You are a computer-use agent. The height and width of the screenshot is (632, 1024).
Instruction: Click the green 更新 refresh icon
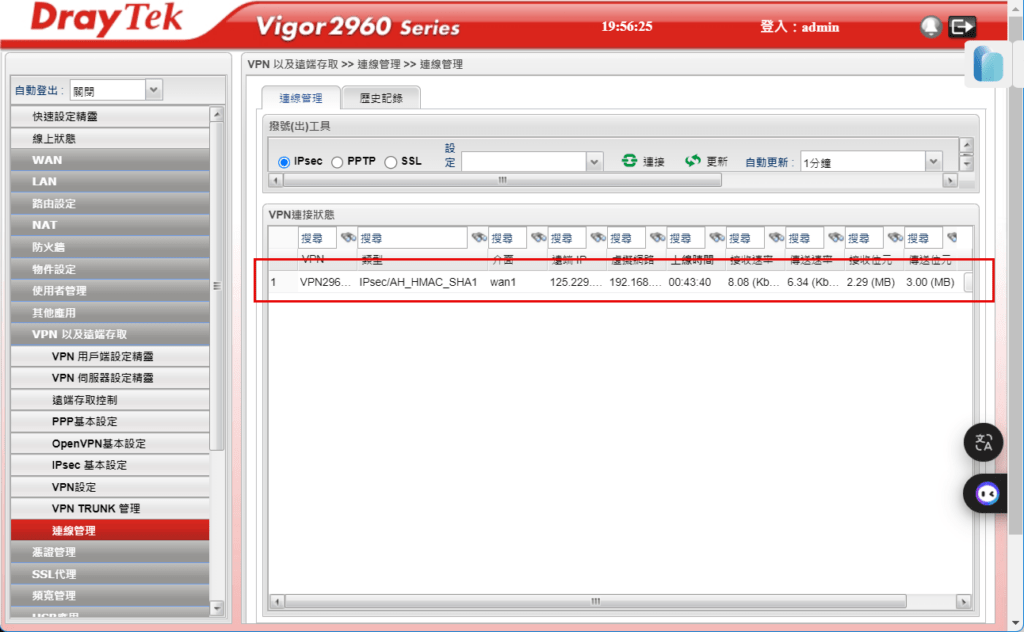tap(692, 161)
